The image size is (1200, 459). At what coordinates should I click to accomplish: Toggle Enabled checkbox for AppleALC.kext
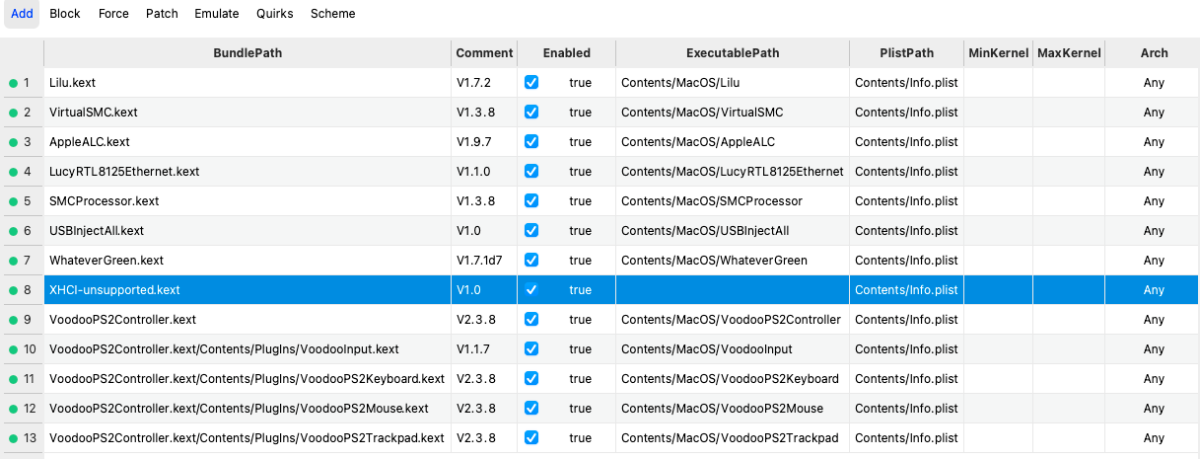[x=531, y=142]
